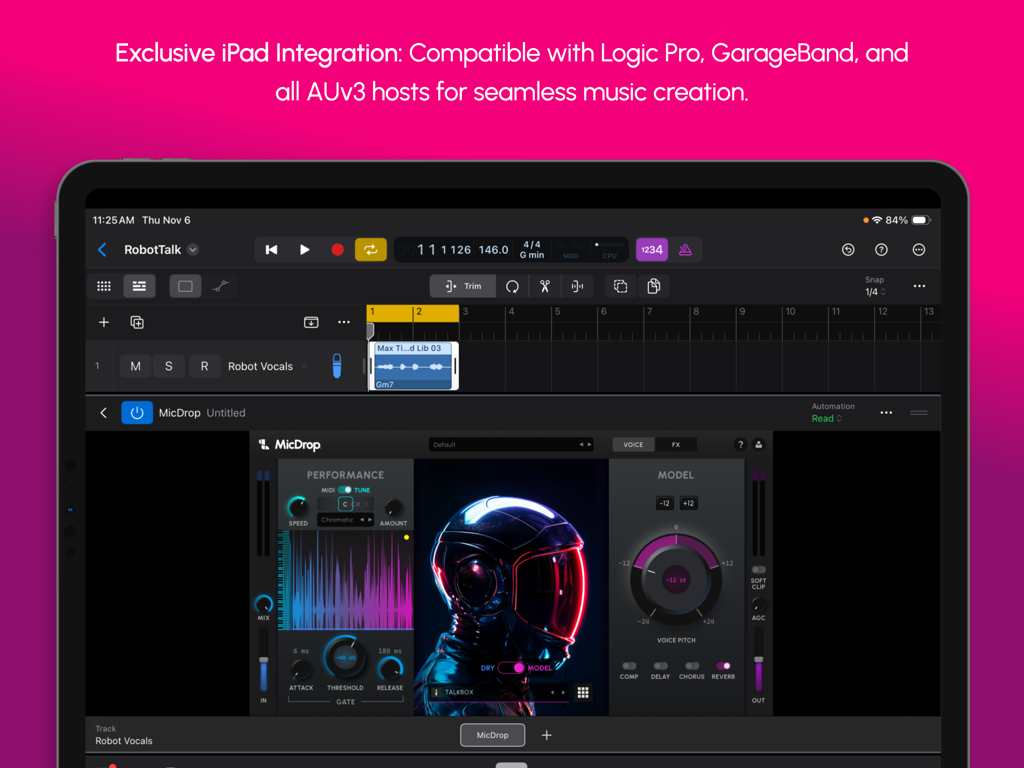Click the metronome icon in the toolbar
The width and height of the screenshot is (1024, 768).
[686, 249]
